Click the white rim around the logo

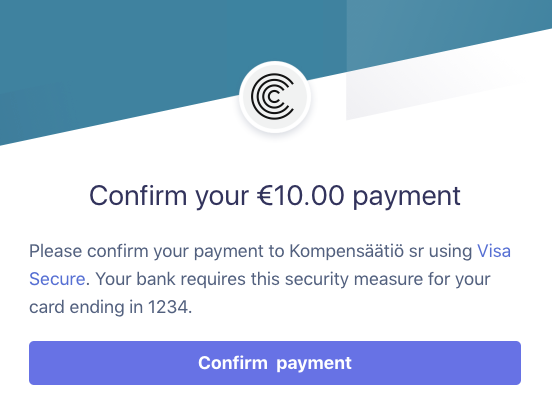click(x=275, y=63)
